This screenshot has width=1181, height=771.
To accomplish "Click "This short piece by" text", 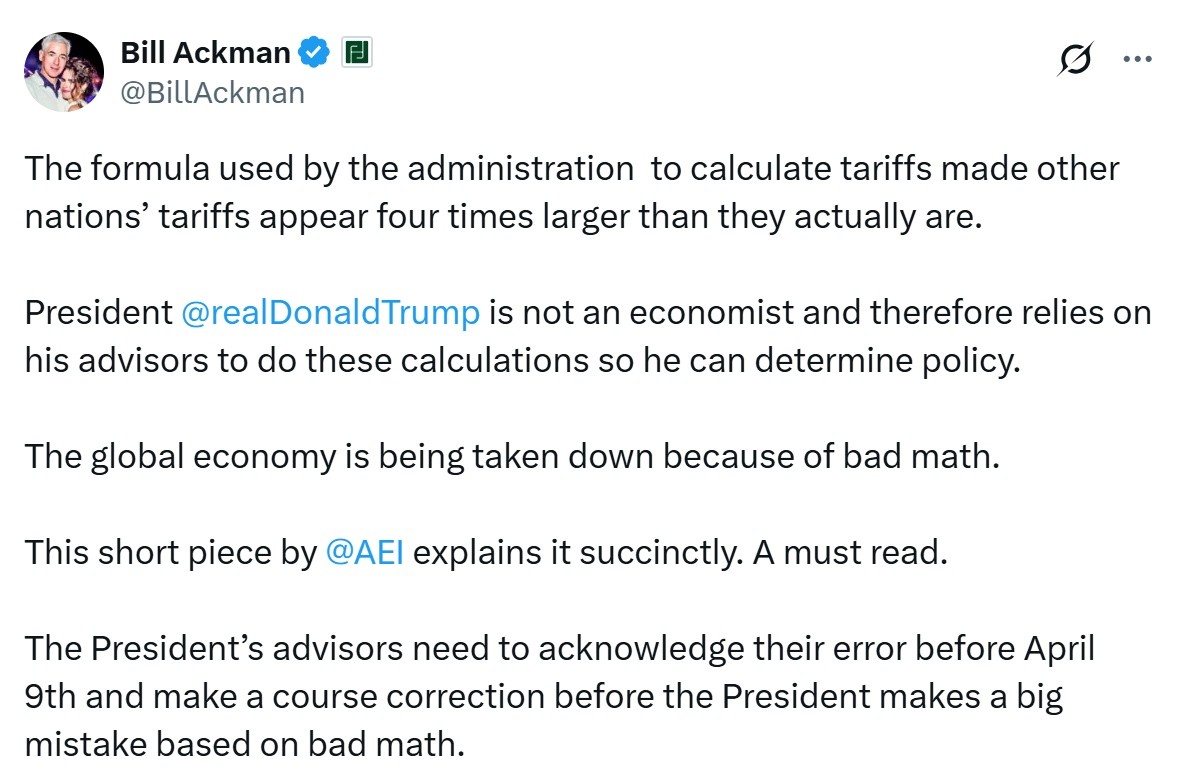I will point(171,552).
